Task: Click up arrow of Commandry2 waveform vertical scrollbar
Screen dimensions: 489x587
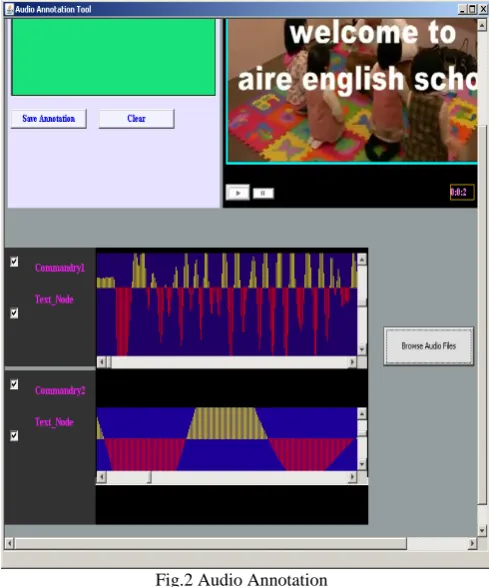Action: coord(362,414)
